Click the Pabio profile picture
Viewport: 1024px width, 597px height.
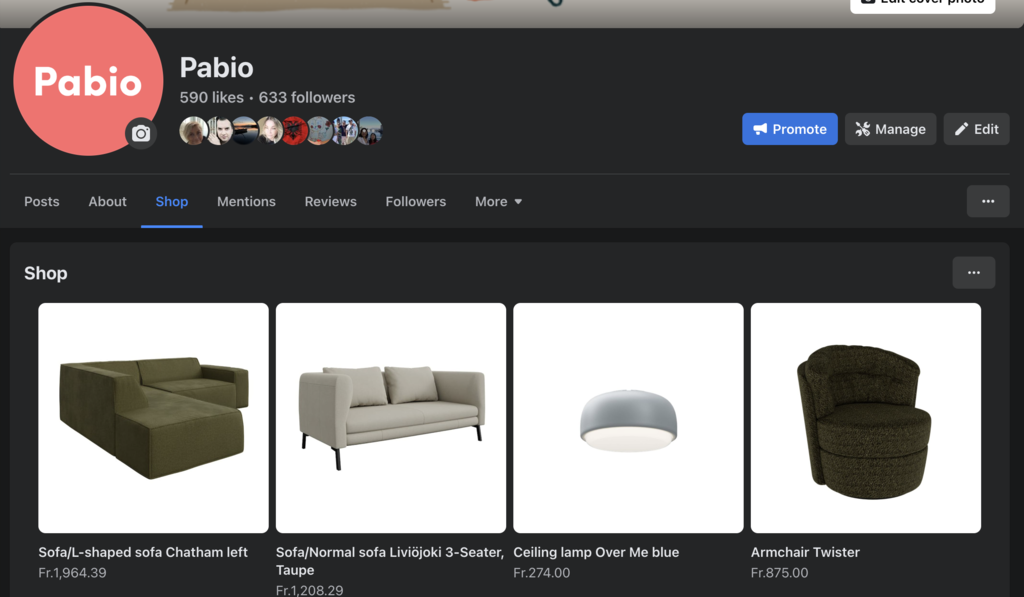88,80
